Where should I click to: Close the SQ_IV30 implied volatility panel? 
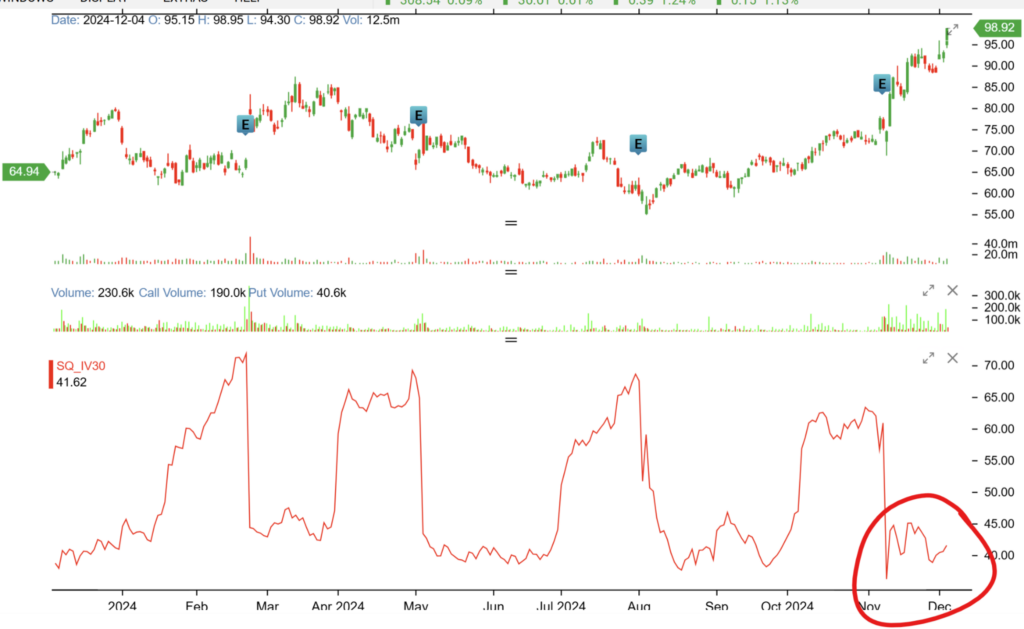[x=953, y=358]
